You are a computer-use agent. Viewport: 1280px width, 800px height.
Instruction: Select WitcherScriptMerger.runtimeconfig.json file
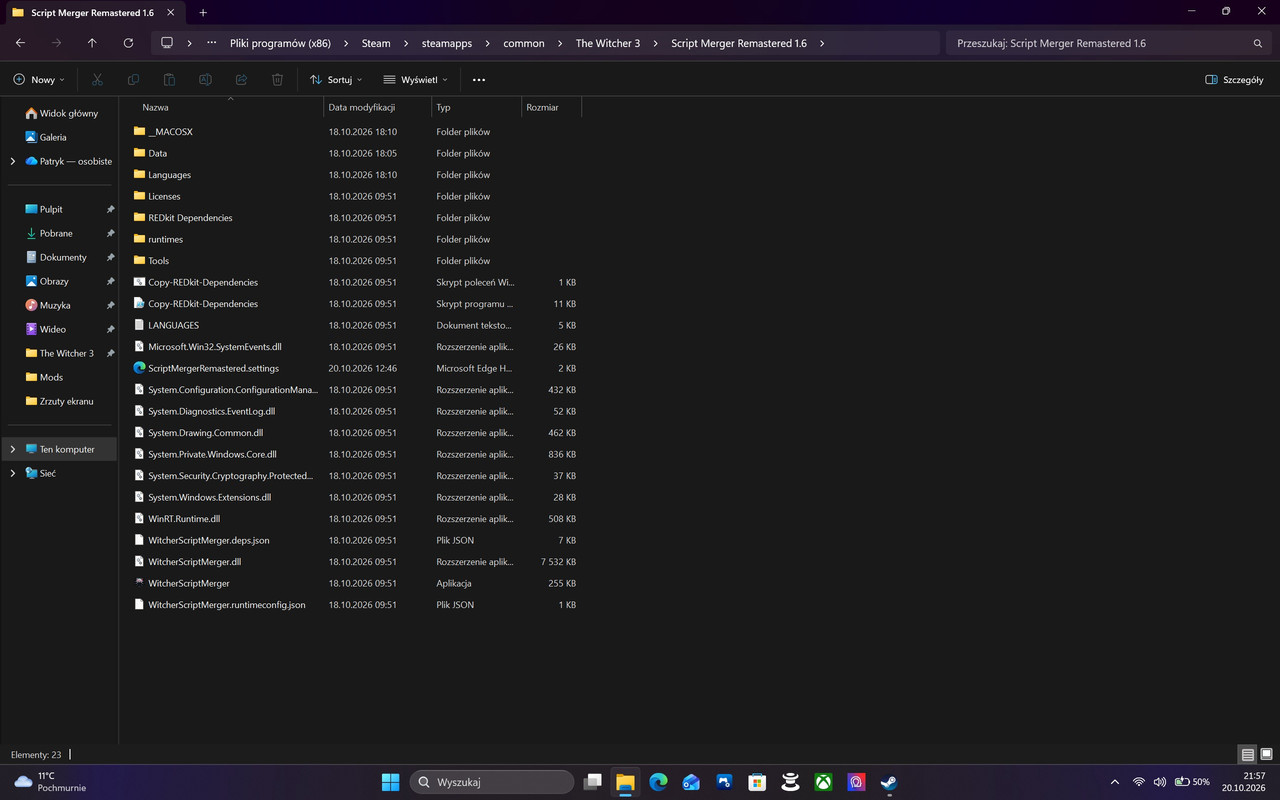click(x=226, y=605)
